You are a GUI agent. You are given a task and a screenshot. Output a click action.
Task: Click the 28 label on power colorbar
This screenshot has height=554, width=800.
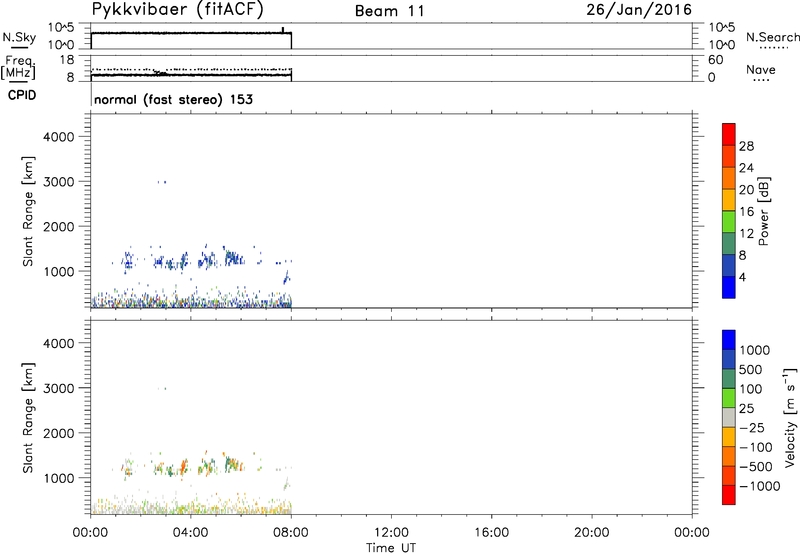point(746,146)
